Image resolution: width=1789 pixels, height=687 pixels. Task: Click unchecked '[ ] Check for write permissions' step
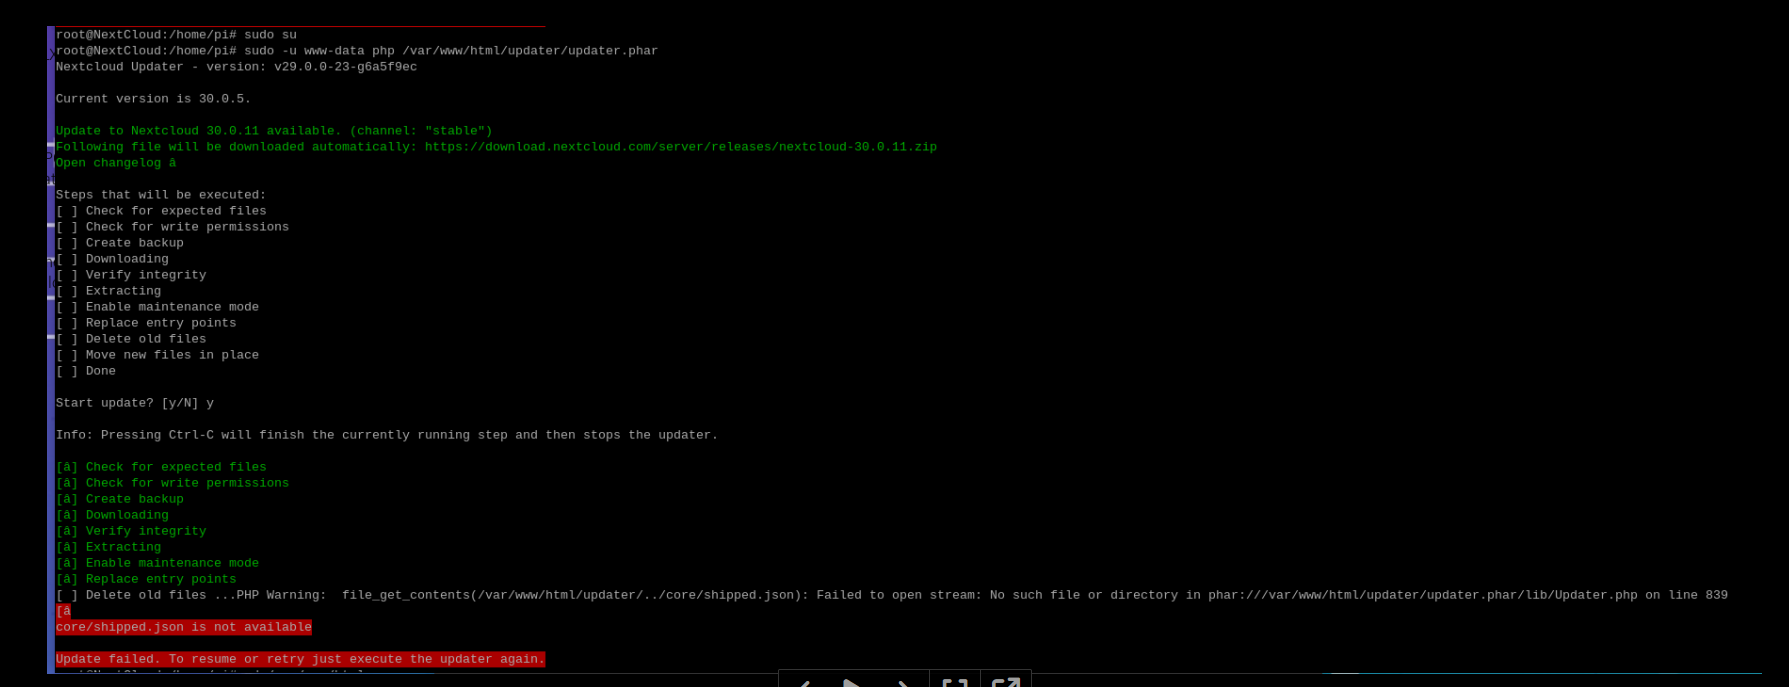172,227
